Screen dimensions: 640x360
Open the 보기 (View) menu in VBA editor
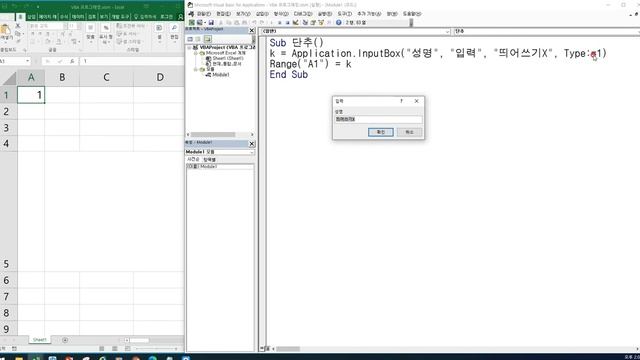(243, 14)
